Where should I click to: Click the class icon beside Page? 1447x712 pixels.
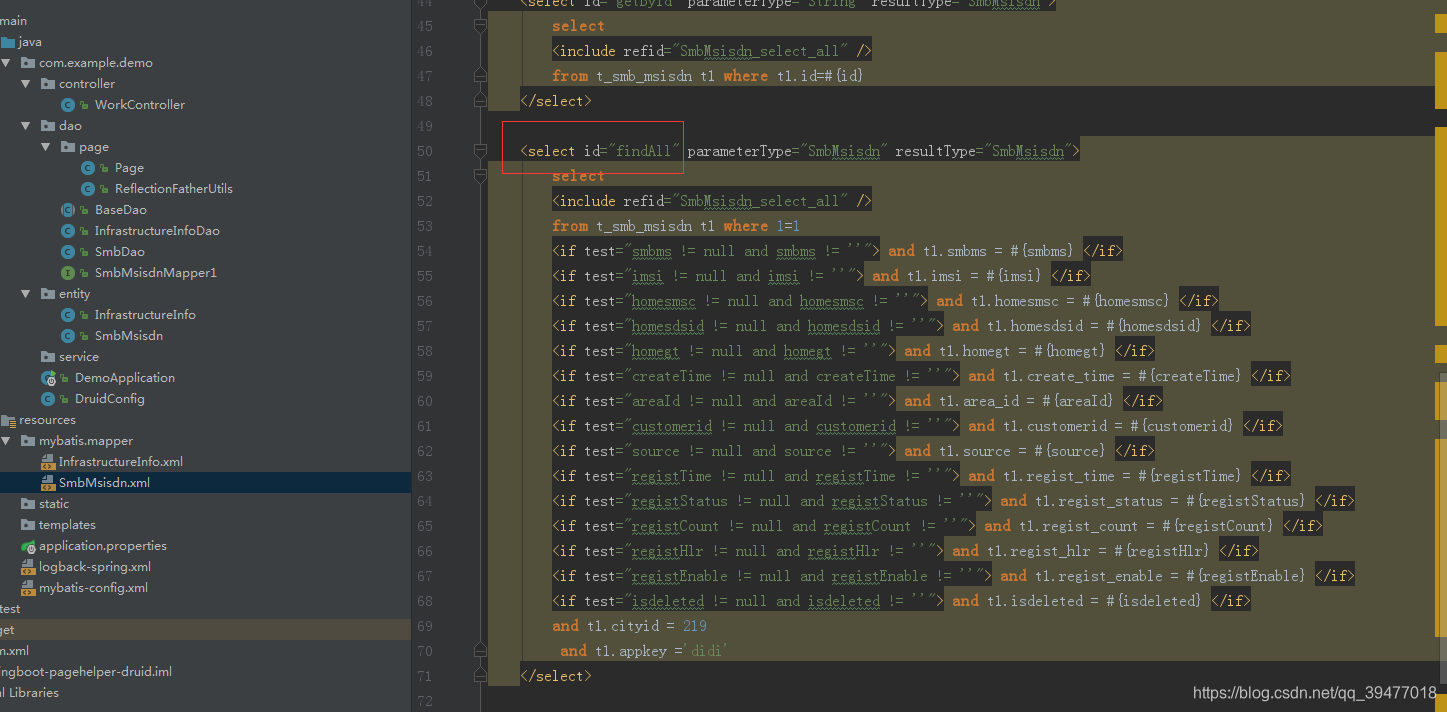88,168
